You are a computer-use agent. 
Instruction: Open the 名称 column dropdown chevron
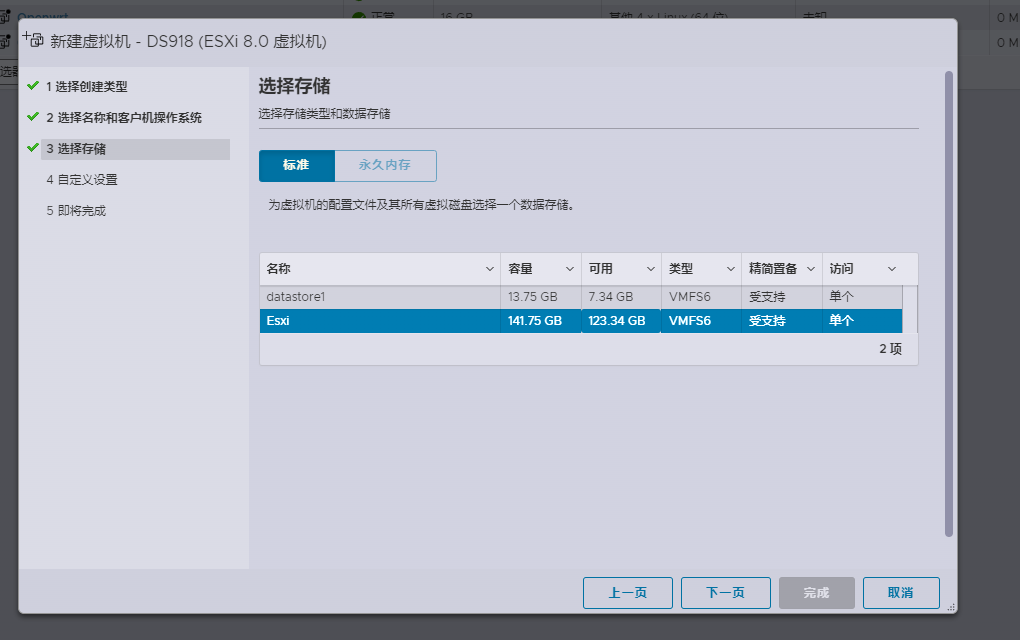click(490, 269)
